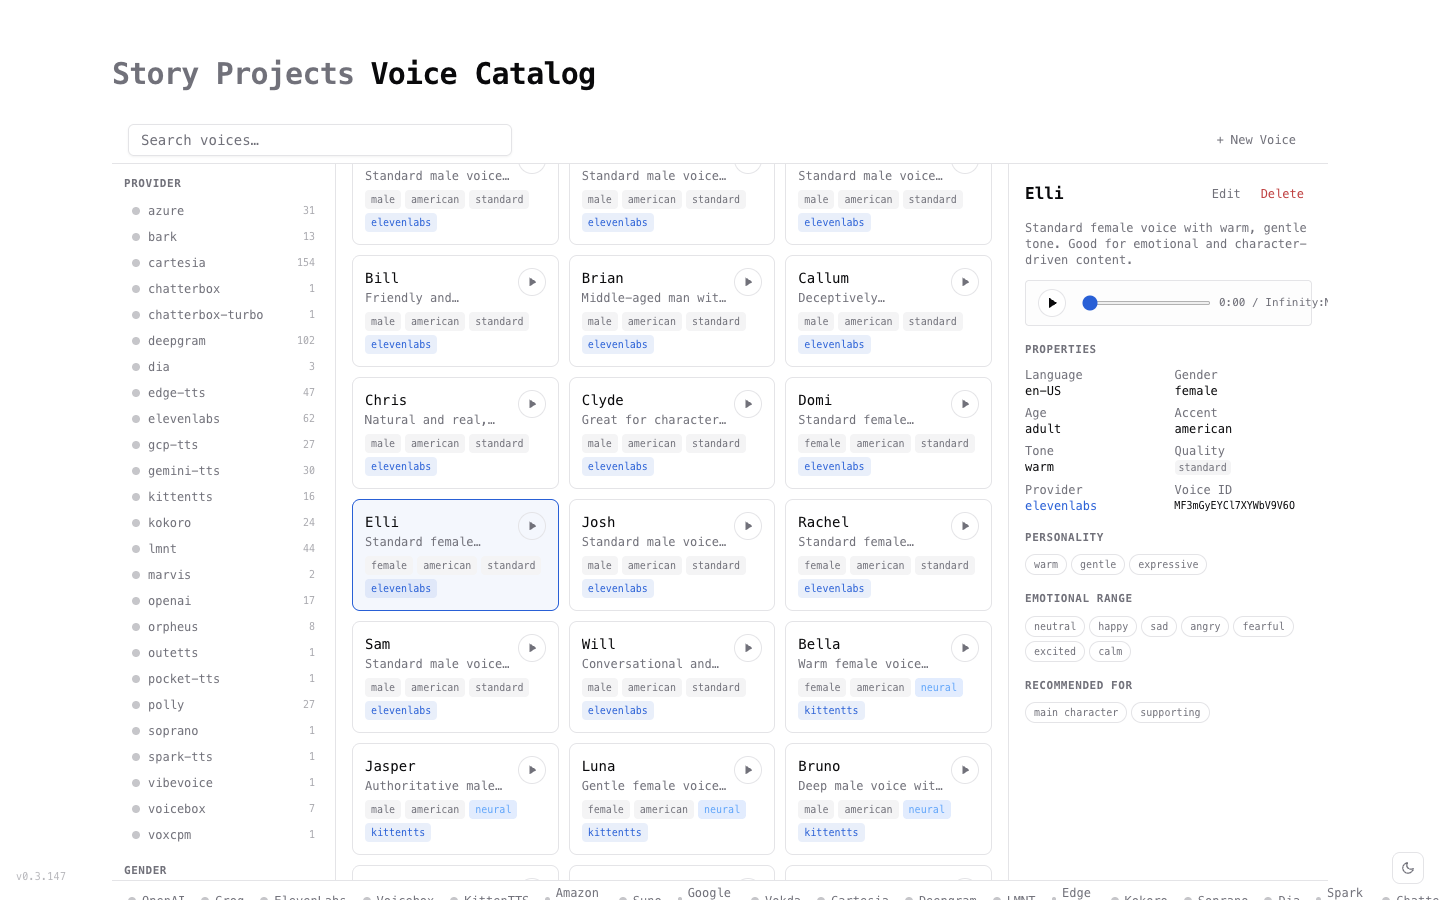The image size is (1440, 900).
Task: Play the Domi voice sample
Action: point(964,404)
